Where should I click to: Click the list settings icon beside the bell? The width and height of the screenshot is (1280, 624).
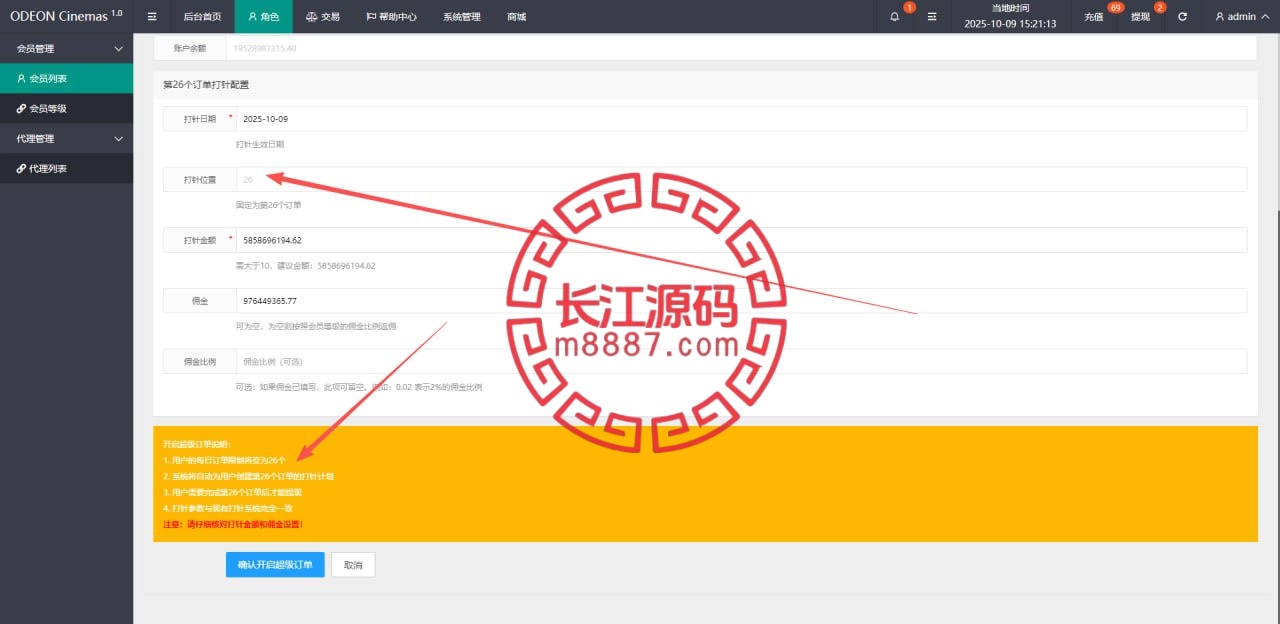click(x=932, y=17)
